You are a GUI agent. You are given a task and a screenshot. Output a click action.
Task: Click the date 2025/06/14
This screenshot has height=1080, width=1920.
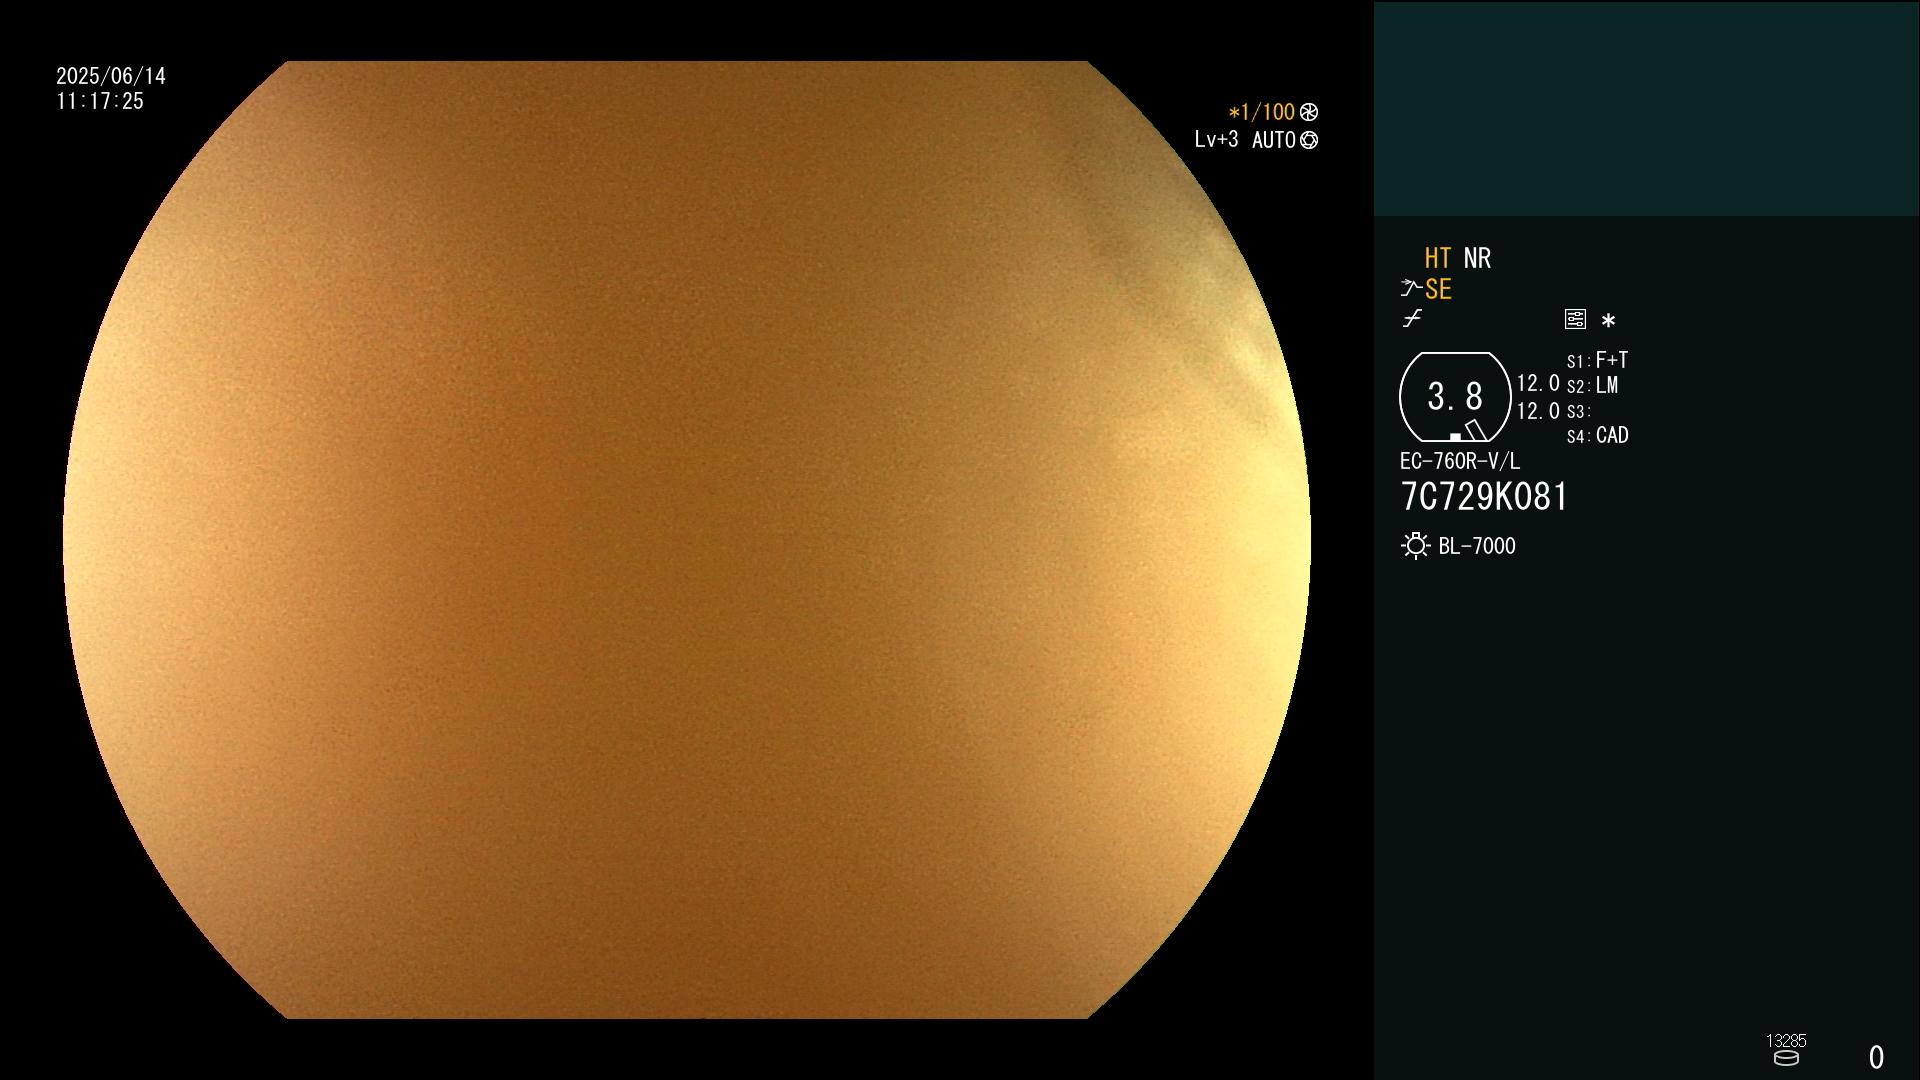coord(111,76)
